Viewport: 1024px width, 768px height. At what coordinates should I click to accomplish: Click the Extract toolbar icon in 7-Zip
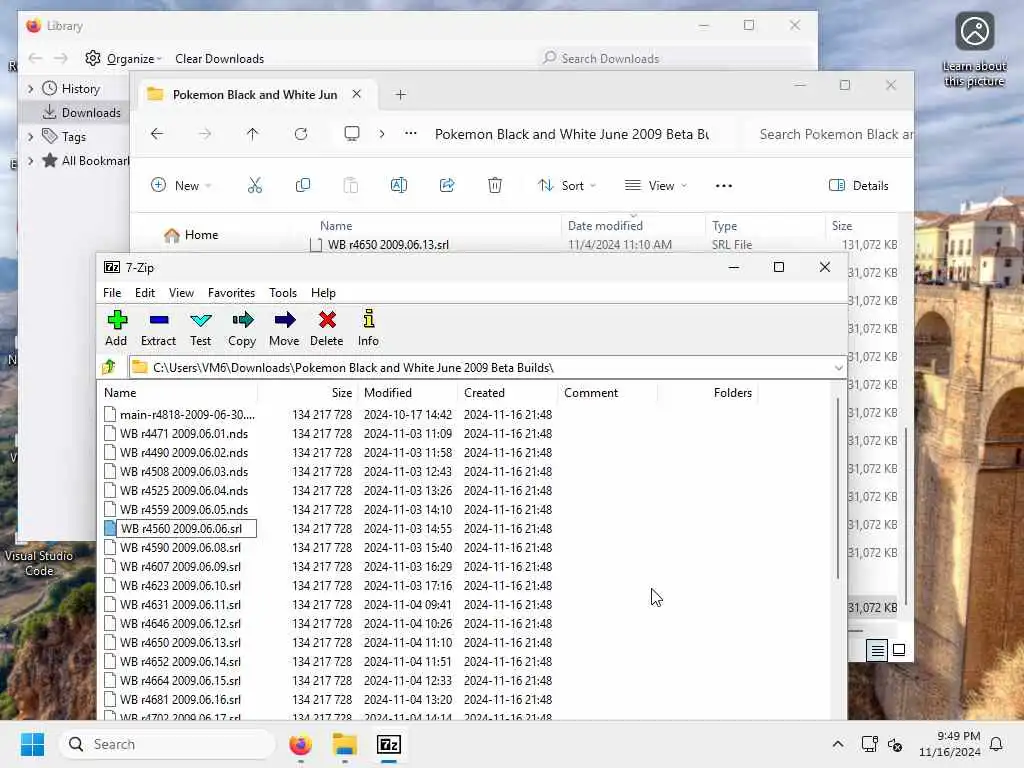(x=159, y=328)
